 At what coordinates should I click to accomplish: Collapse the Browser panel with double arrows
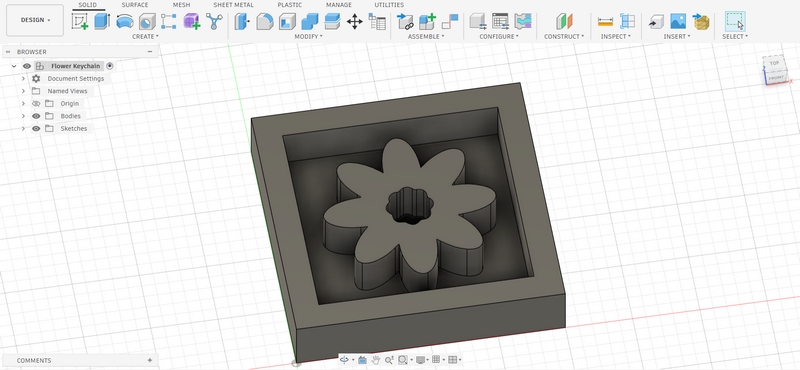click(8, 52)
